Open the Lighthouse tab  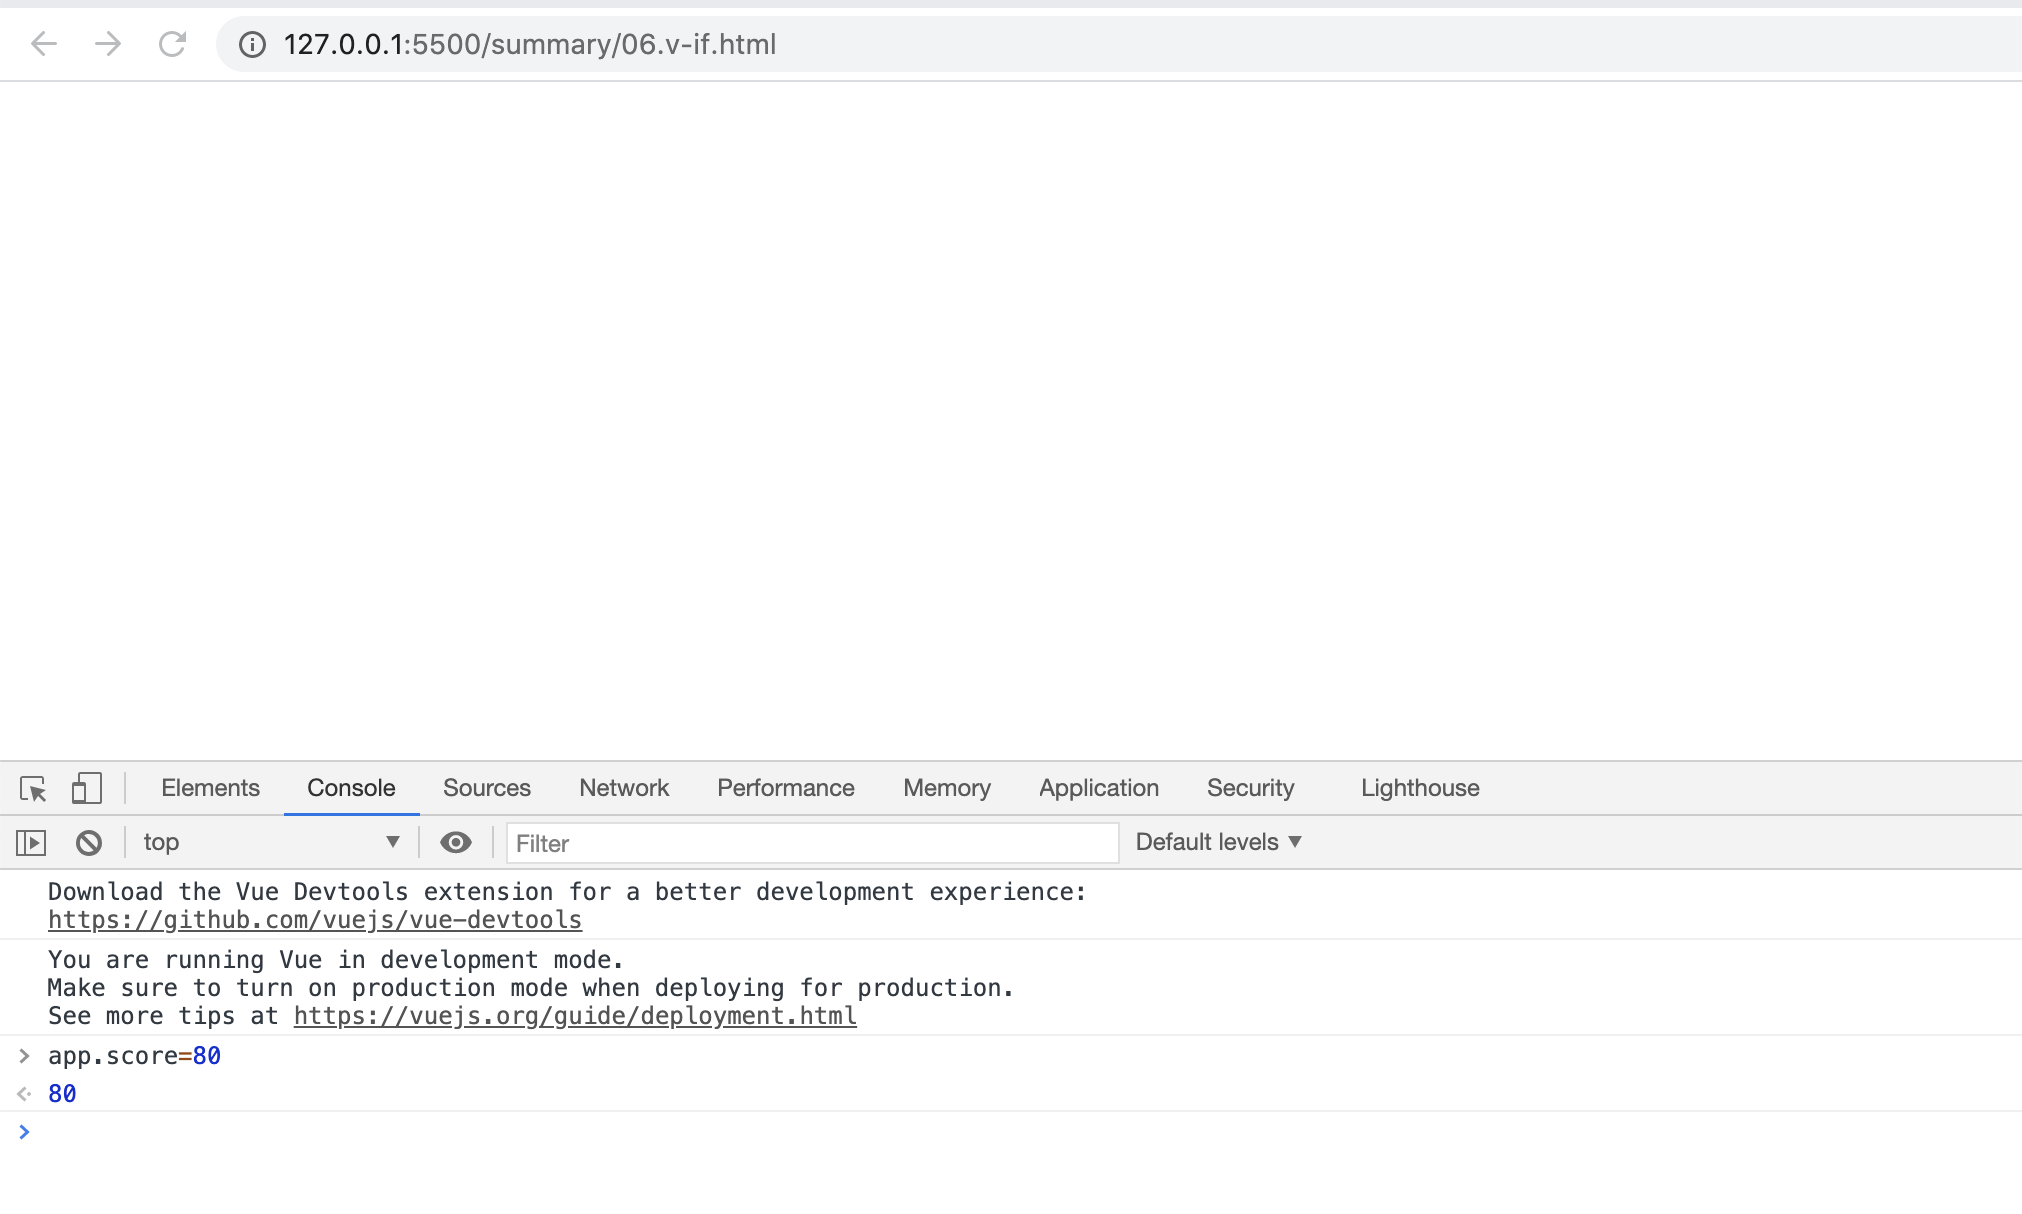(x=1420, y=789)
